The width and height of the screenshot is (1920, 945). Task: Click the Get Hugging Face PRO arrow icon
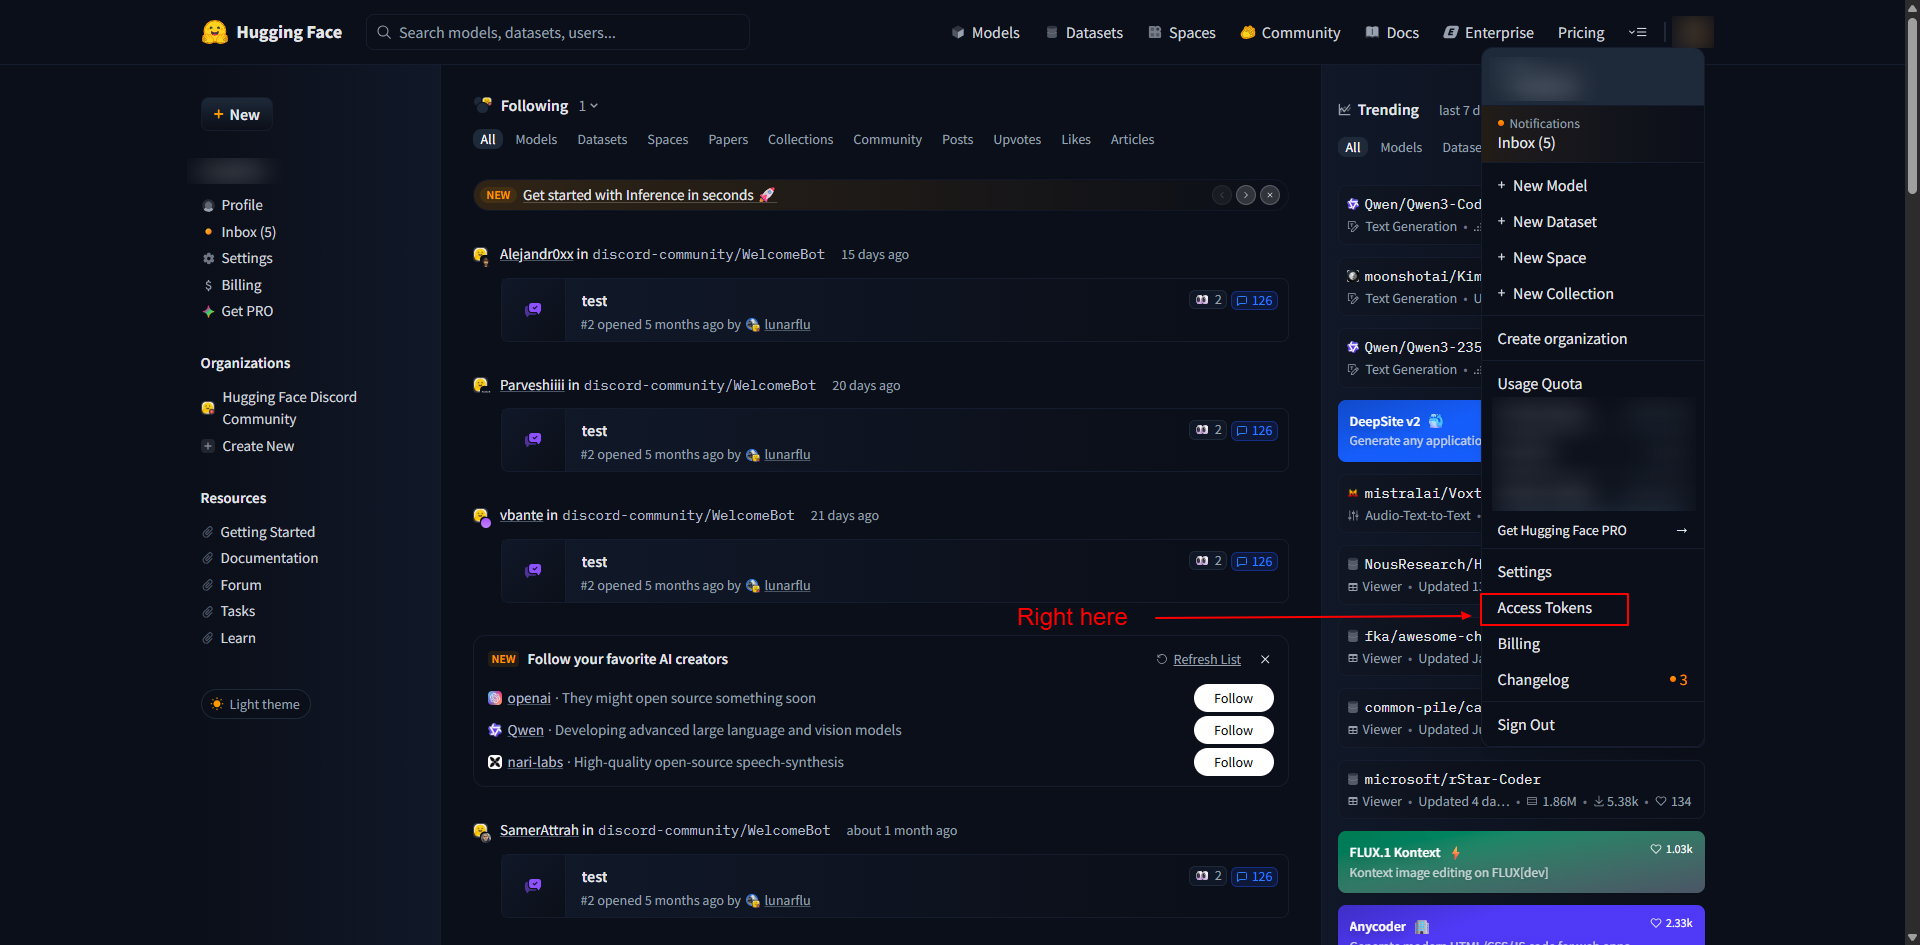pyautogui.click(x=1682, y=530)
